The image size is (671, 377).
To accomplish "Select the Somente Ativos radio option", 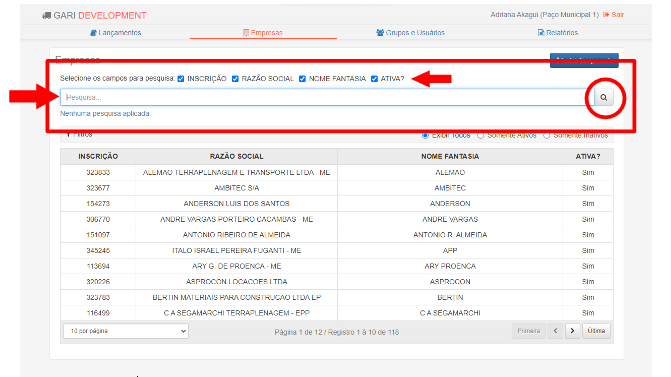I will point(481,136).
